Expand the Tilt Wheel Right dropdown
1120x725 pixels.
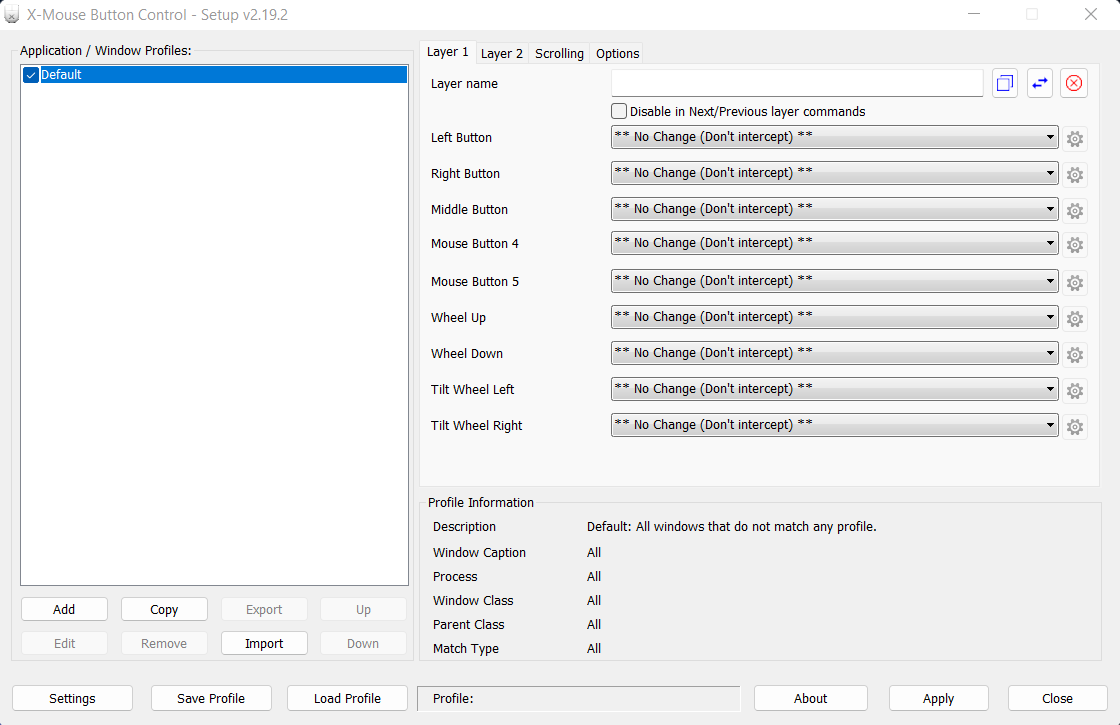834,425
